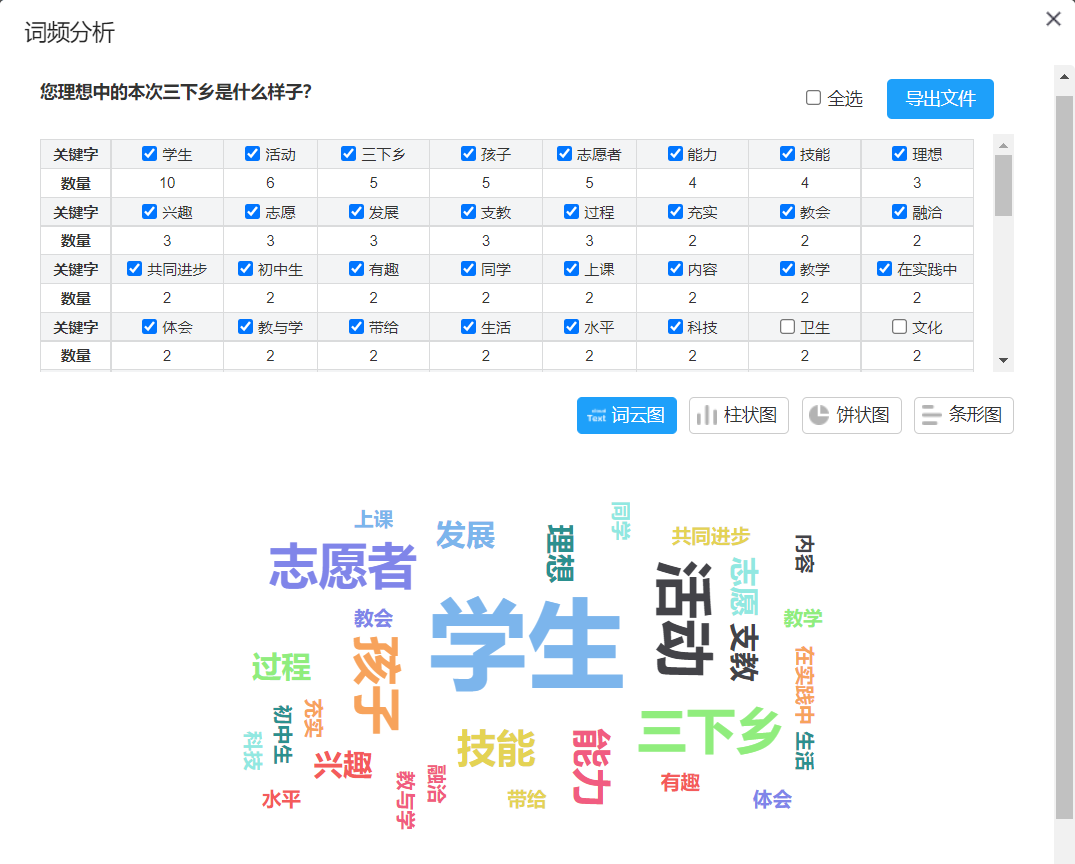The width and height of the screenshot is (1075, 864).
Task: Uncheck the 志愿者 keyword checkbox
Action: click(x=565, y=154)
